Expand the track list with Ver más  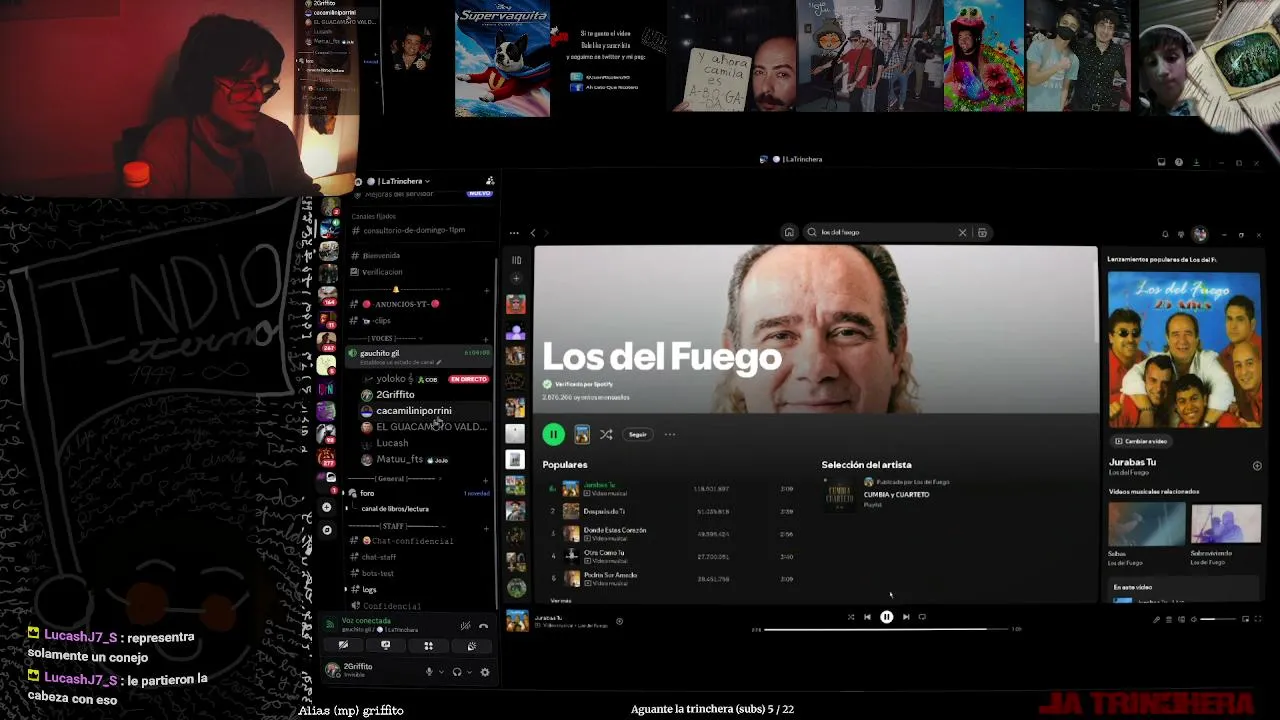point(561,600)
